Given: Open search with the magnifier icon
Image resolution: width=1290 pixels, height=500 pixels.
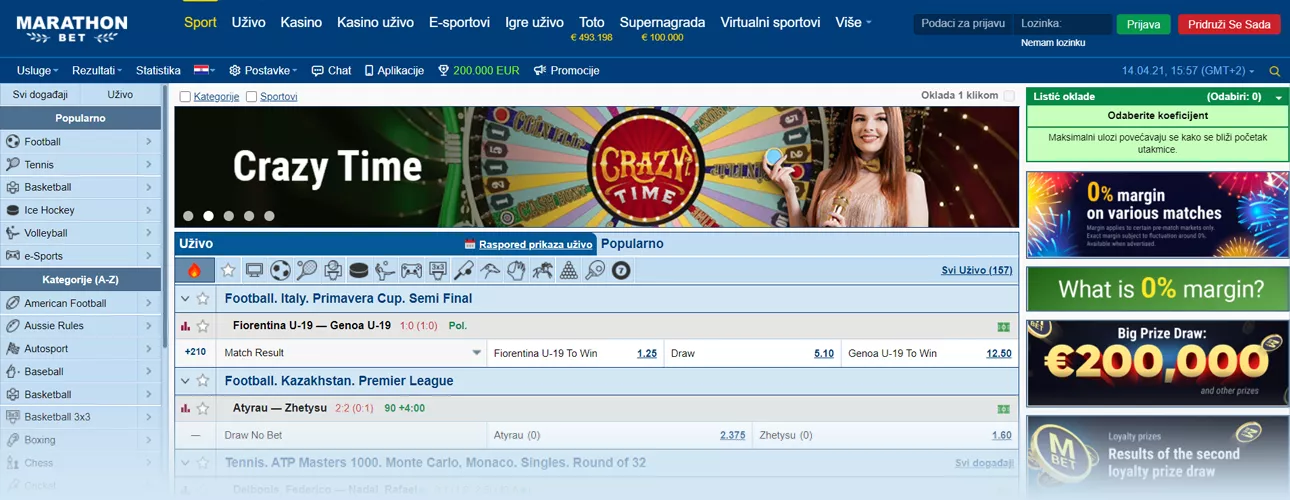Looking at the screenshot, I should point(1274,71).
